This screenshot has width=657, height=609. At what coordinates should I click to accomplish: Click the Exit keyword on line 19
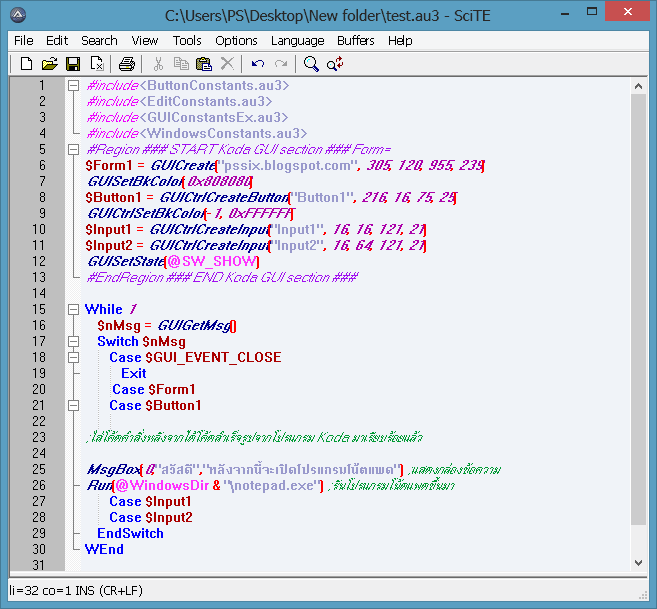[134, 373]
